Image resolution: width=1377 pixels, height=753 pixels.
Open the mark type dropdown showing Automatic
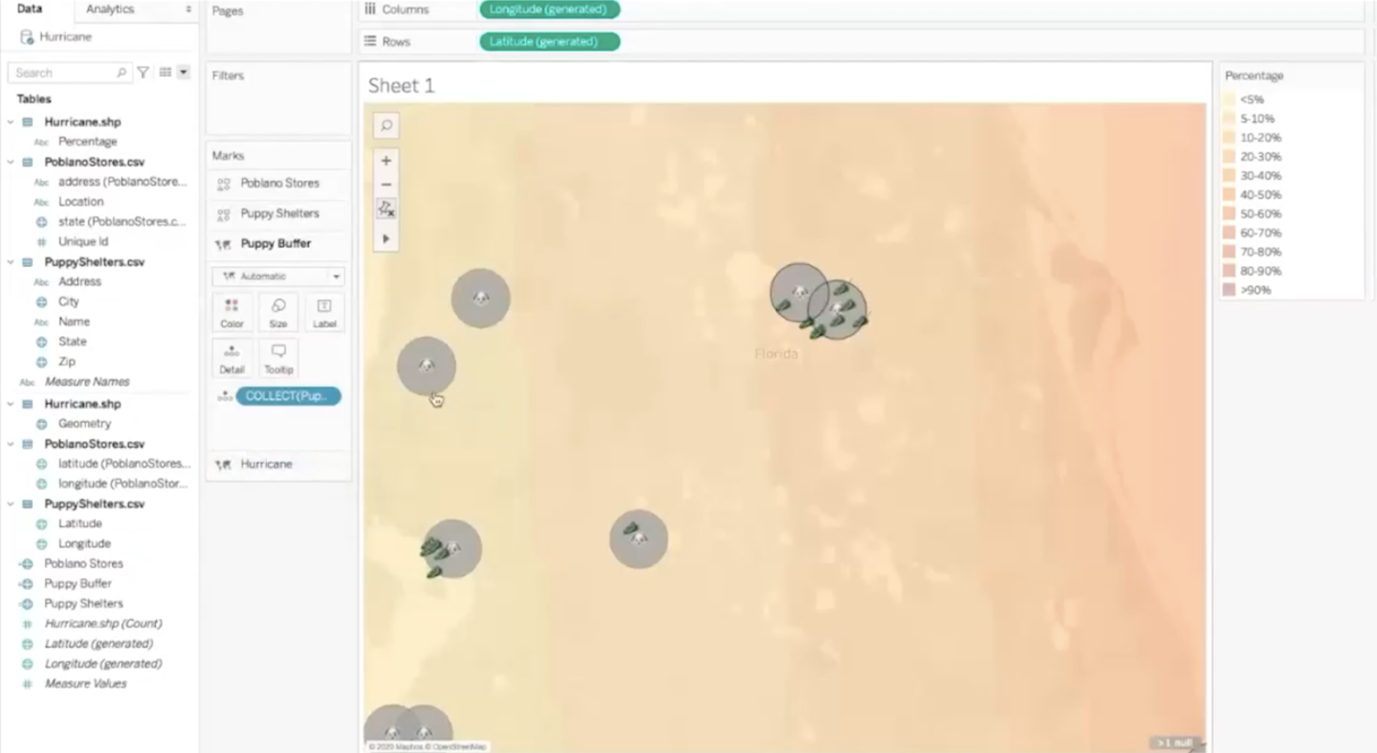point(277,274)
